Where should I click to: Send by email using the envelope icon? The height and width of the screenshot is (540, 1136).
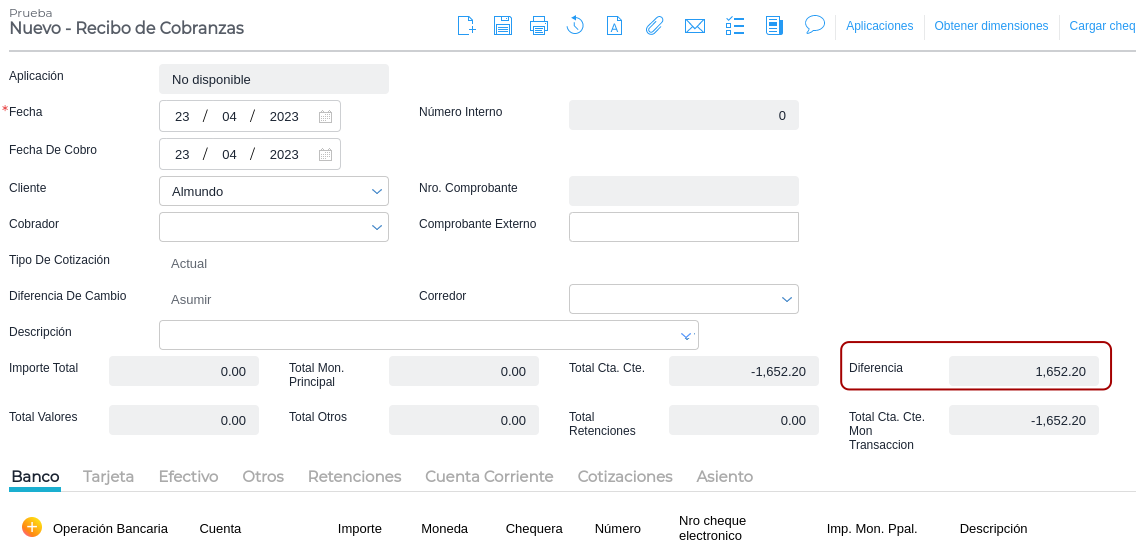tap(695, 26)
